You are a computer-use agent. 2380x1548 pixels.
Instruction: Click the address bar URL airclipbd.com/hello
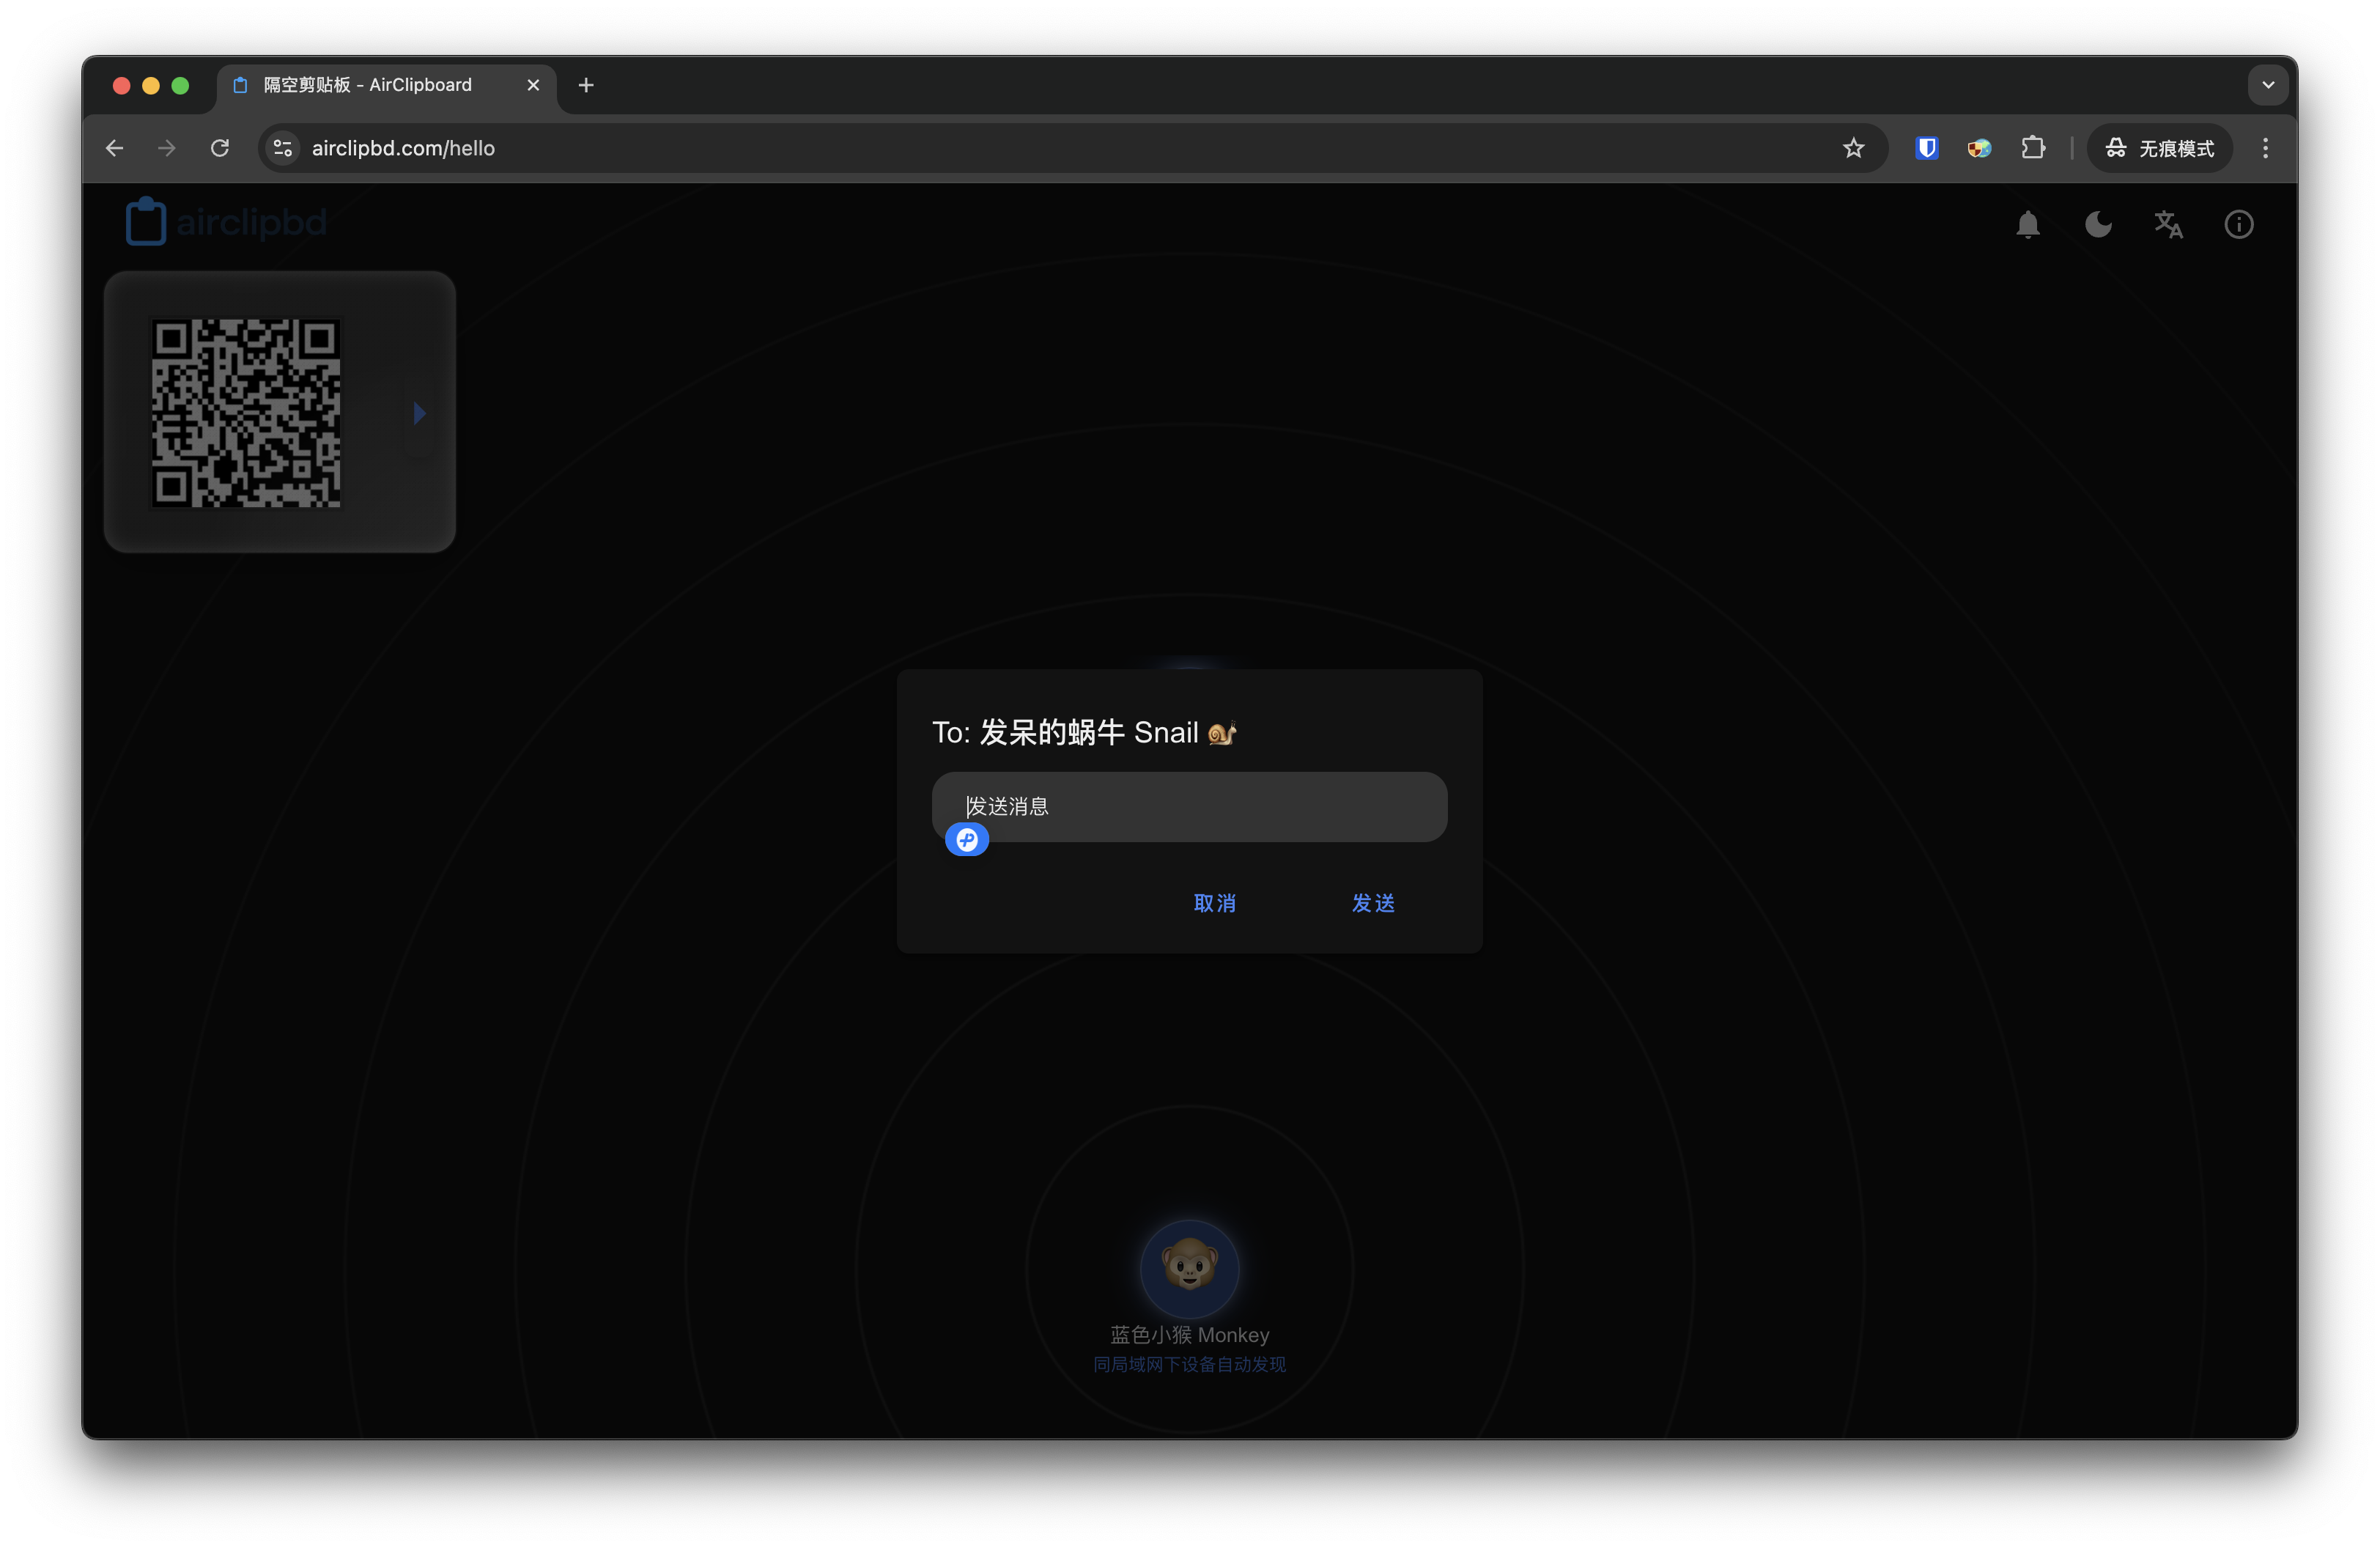tap(403, 148)
